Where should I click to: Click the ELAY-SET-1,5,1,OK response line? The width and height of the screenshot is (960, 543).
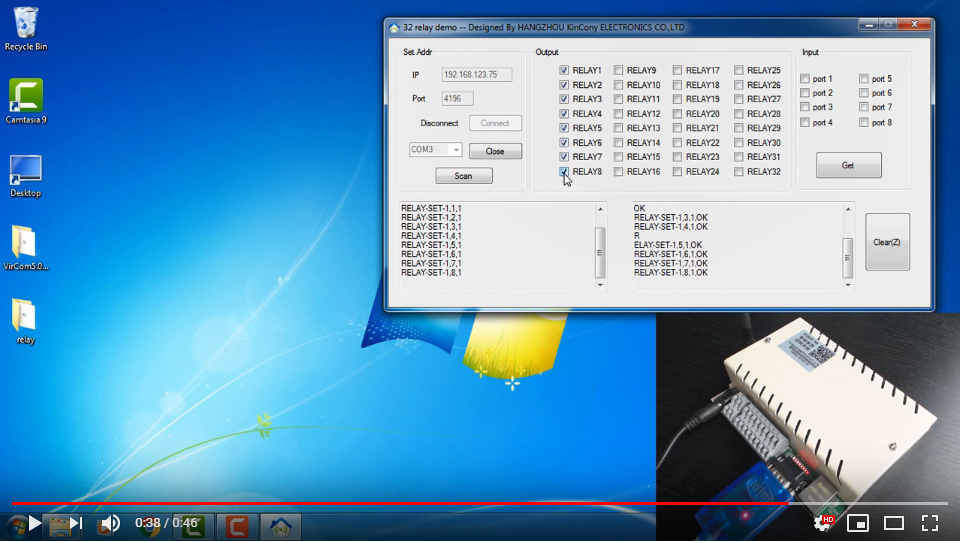point(668,245)
